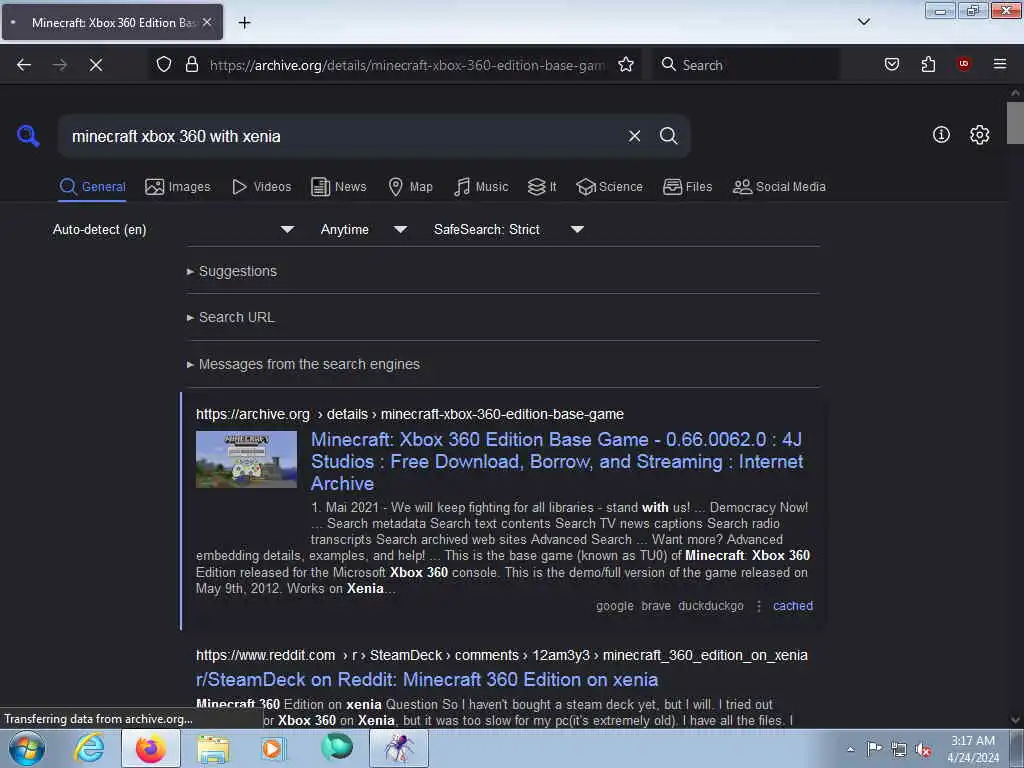Select the General search tab

point(92,187)
